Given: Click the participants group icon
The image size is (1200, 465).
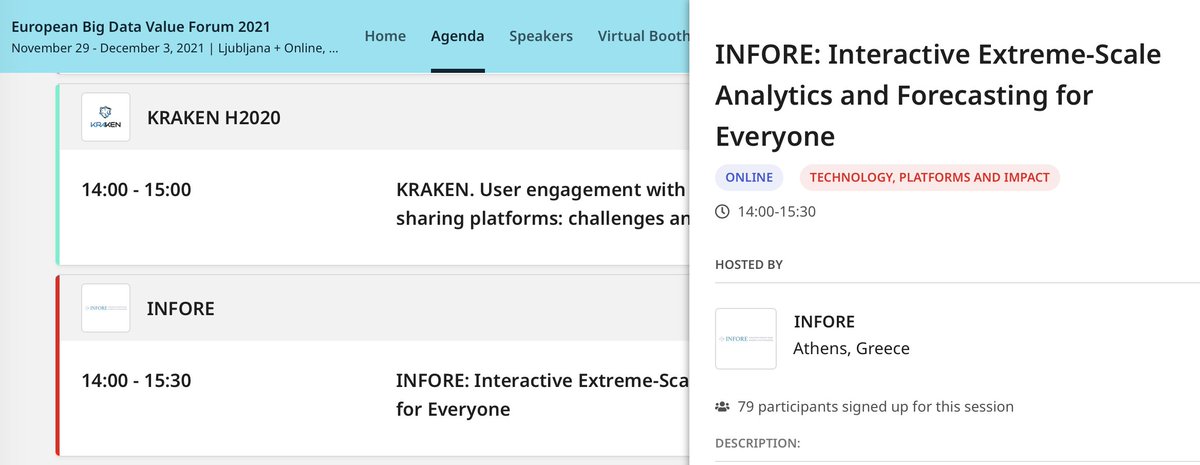Looking at the screenshot, I should [723, 407].
